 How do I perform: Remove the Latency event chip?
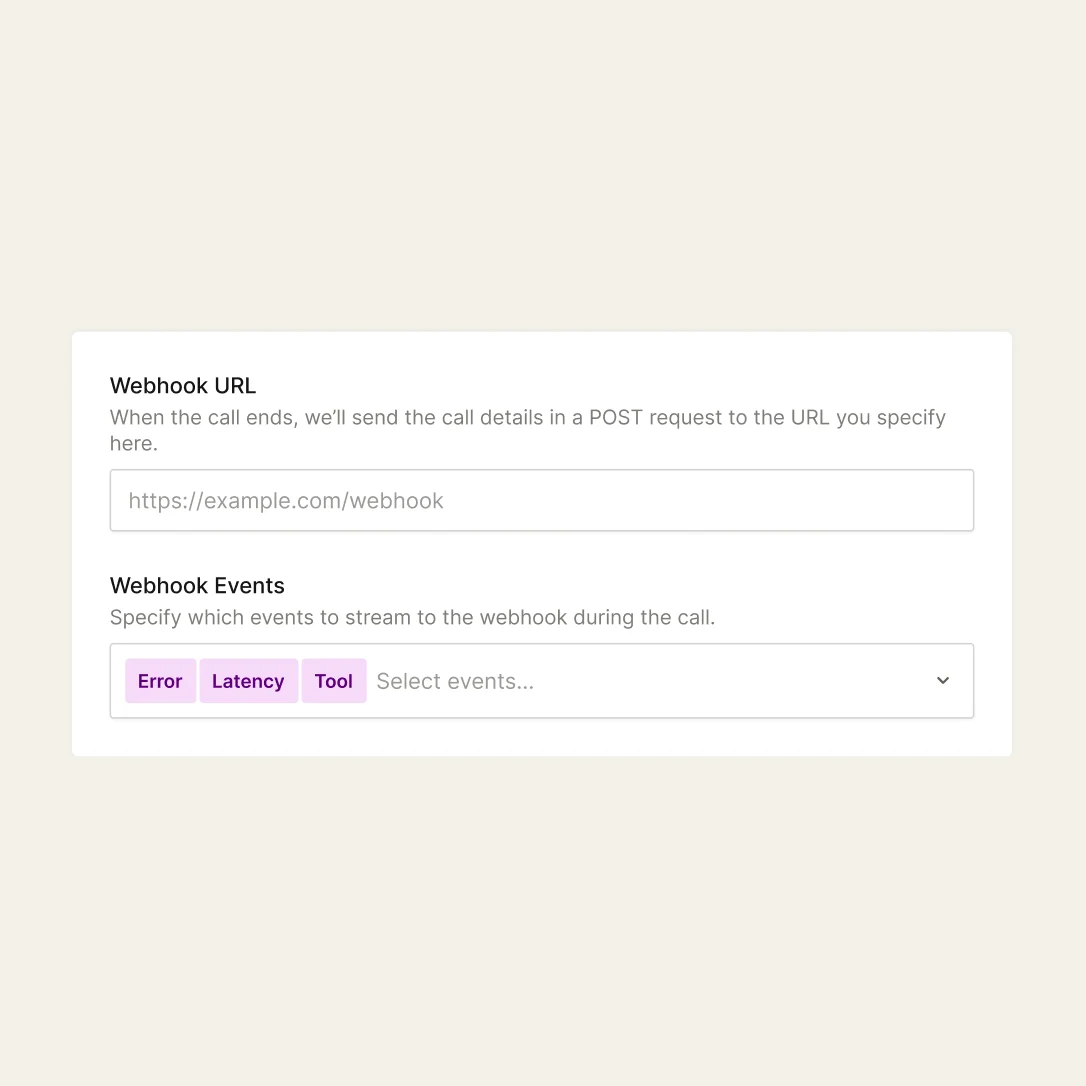[248, 681]
